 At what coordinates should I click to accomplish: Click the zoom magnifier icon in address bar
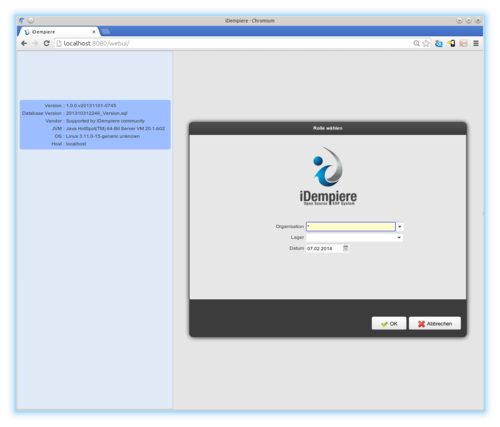coord(416,43)
